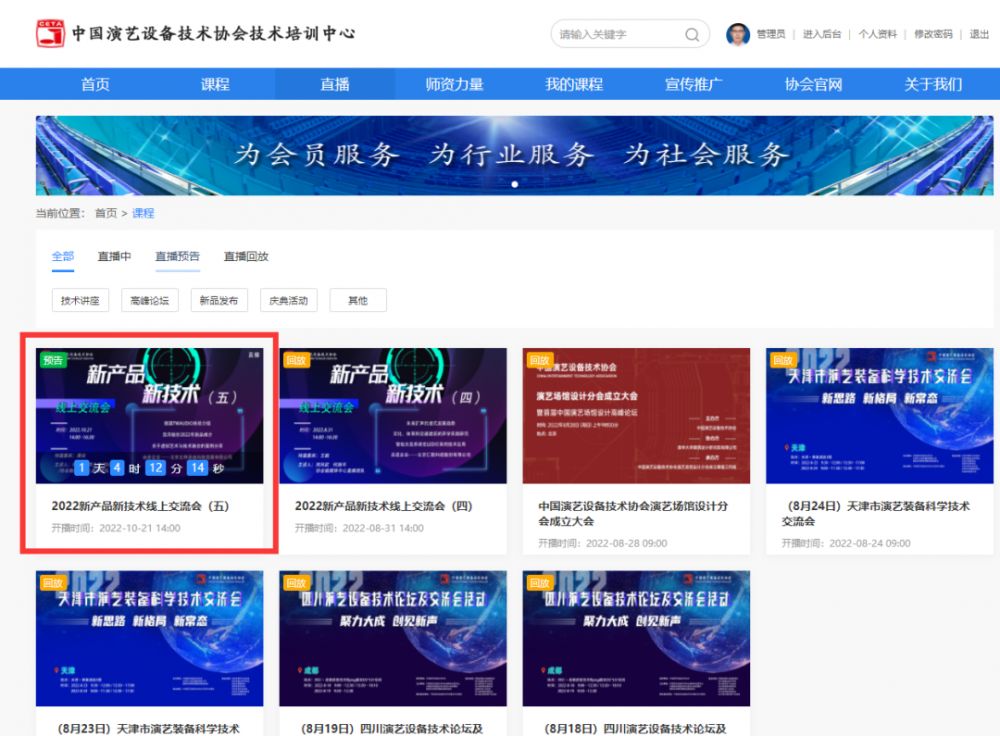Click the title 2022新产品新技术线上交流会（五）
The image size is (1000, 736).
pos(140,506)
